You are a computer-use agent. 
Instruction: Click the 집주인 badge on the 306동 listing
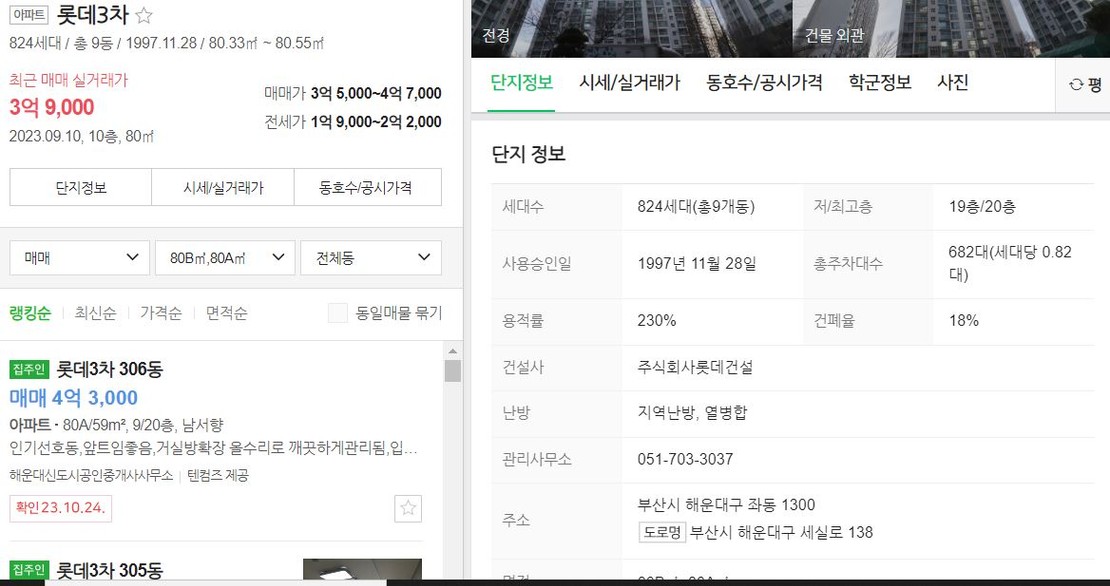point(29,369)
